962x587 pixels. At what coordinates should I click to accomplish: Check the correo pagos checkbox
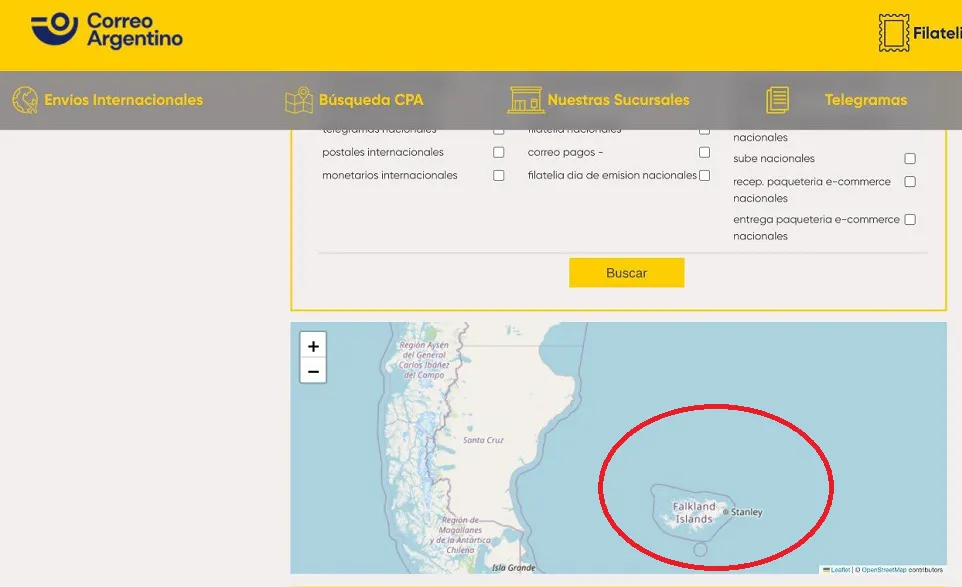704,153
